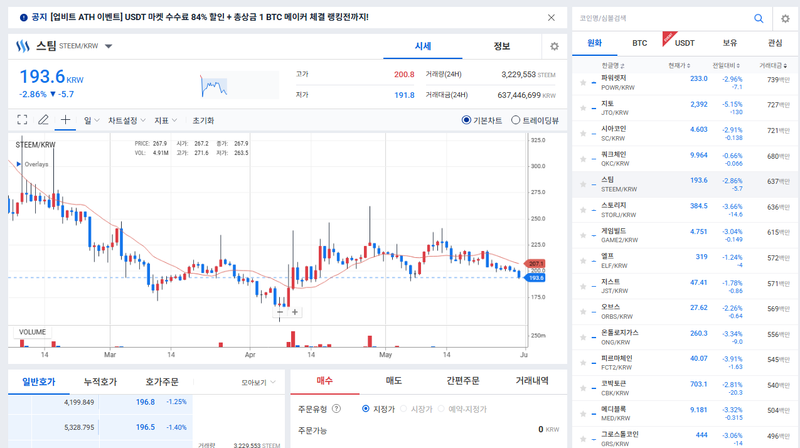Switch to 보유 tab
The image size is (800, 448).
(x=730, y=43)
